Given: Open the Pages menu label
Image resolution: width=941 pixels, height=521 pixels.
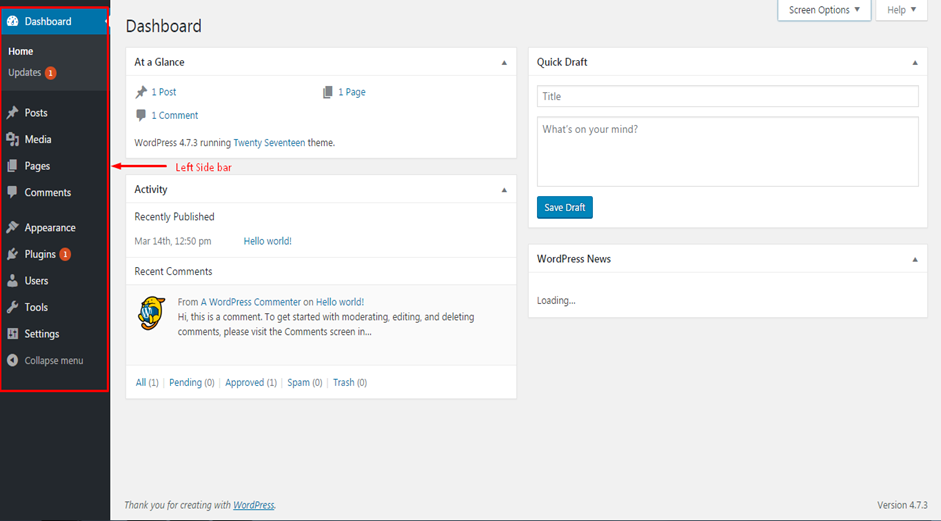Looking at the screenshot, I should pyautogui.click(x=37, y=166).
